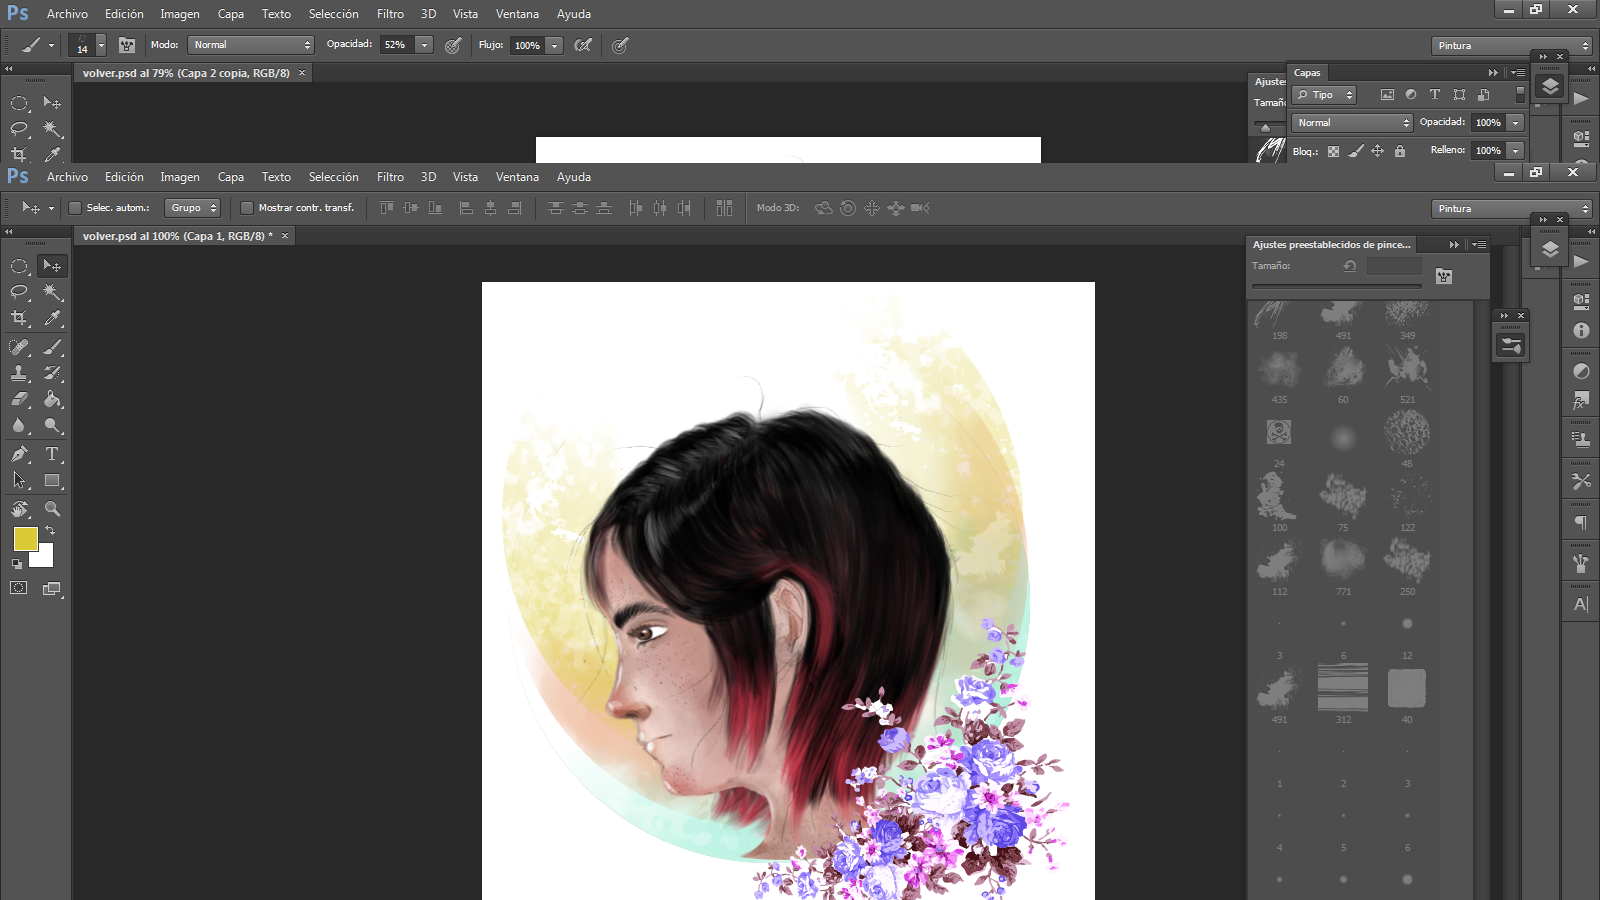Image resolution: width=1600 pixels, height=900 pixels.
Task: Open the Paragraph panel icon in the dock
Action: pos(1581,523)
